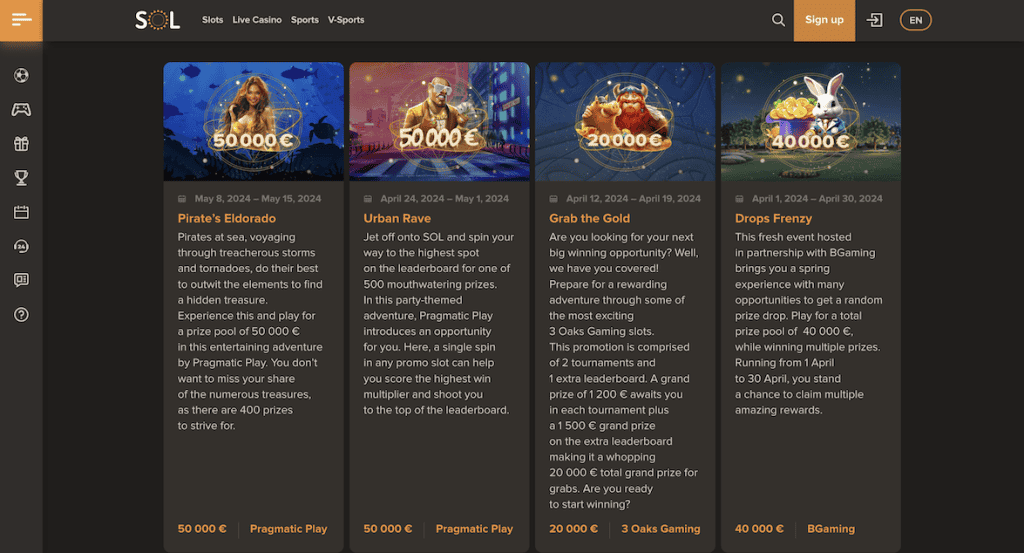Select the V-Sports menu item
The height and width of the screenshot is (553, 1024).
point(346,20)
